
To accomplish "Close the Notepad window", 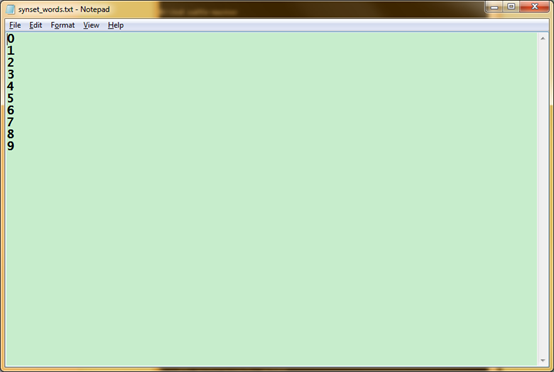I will [535, 7].
